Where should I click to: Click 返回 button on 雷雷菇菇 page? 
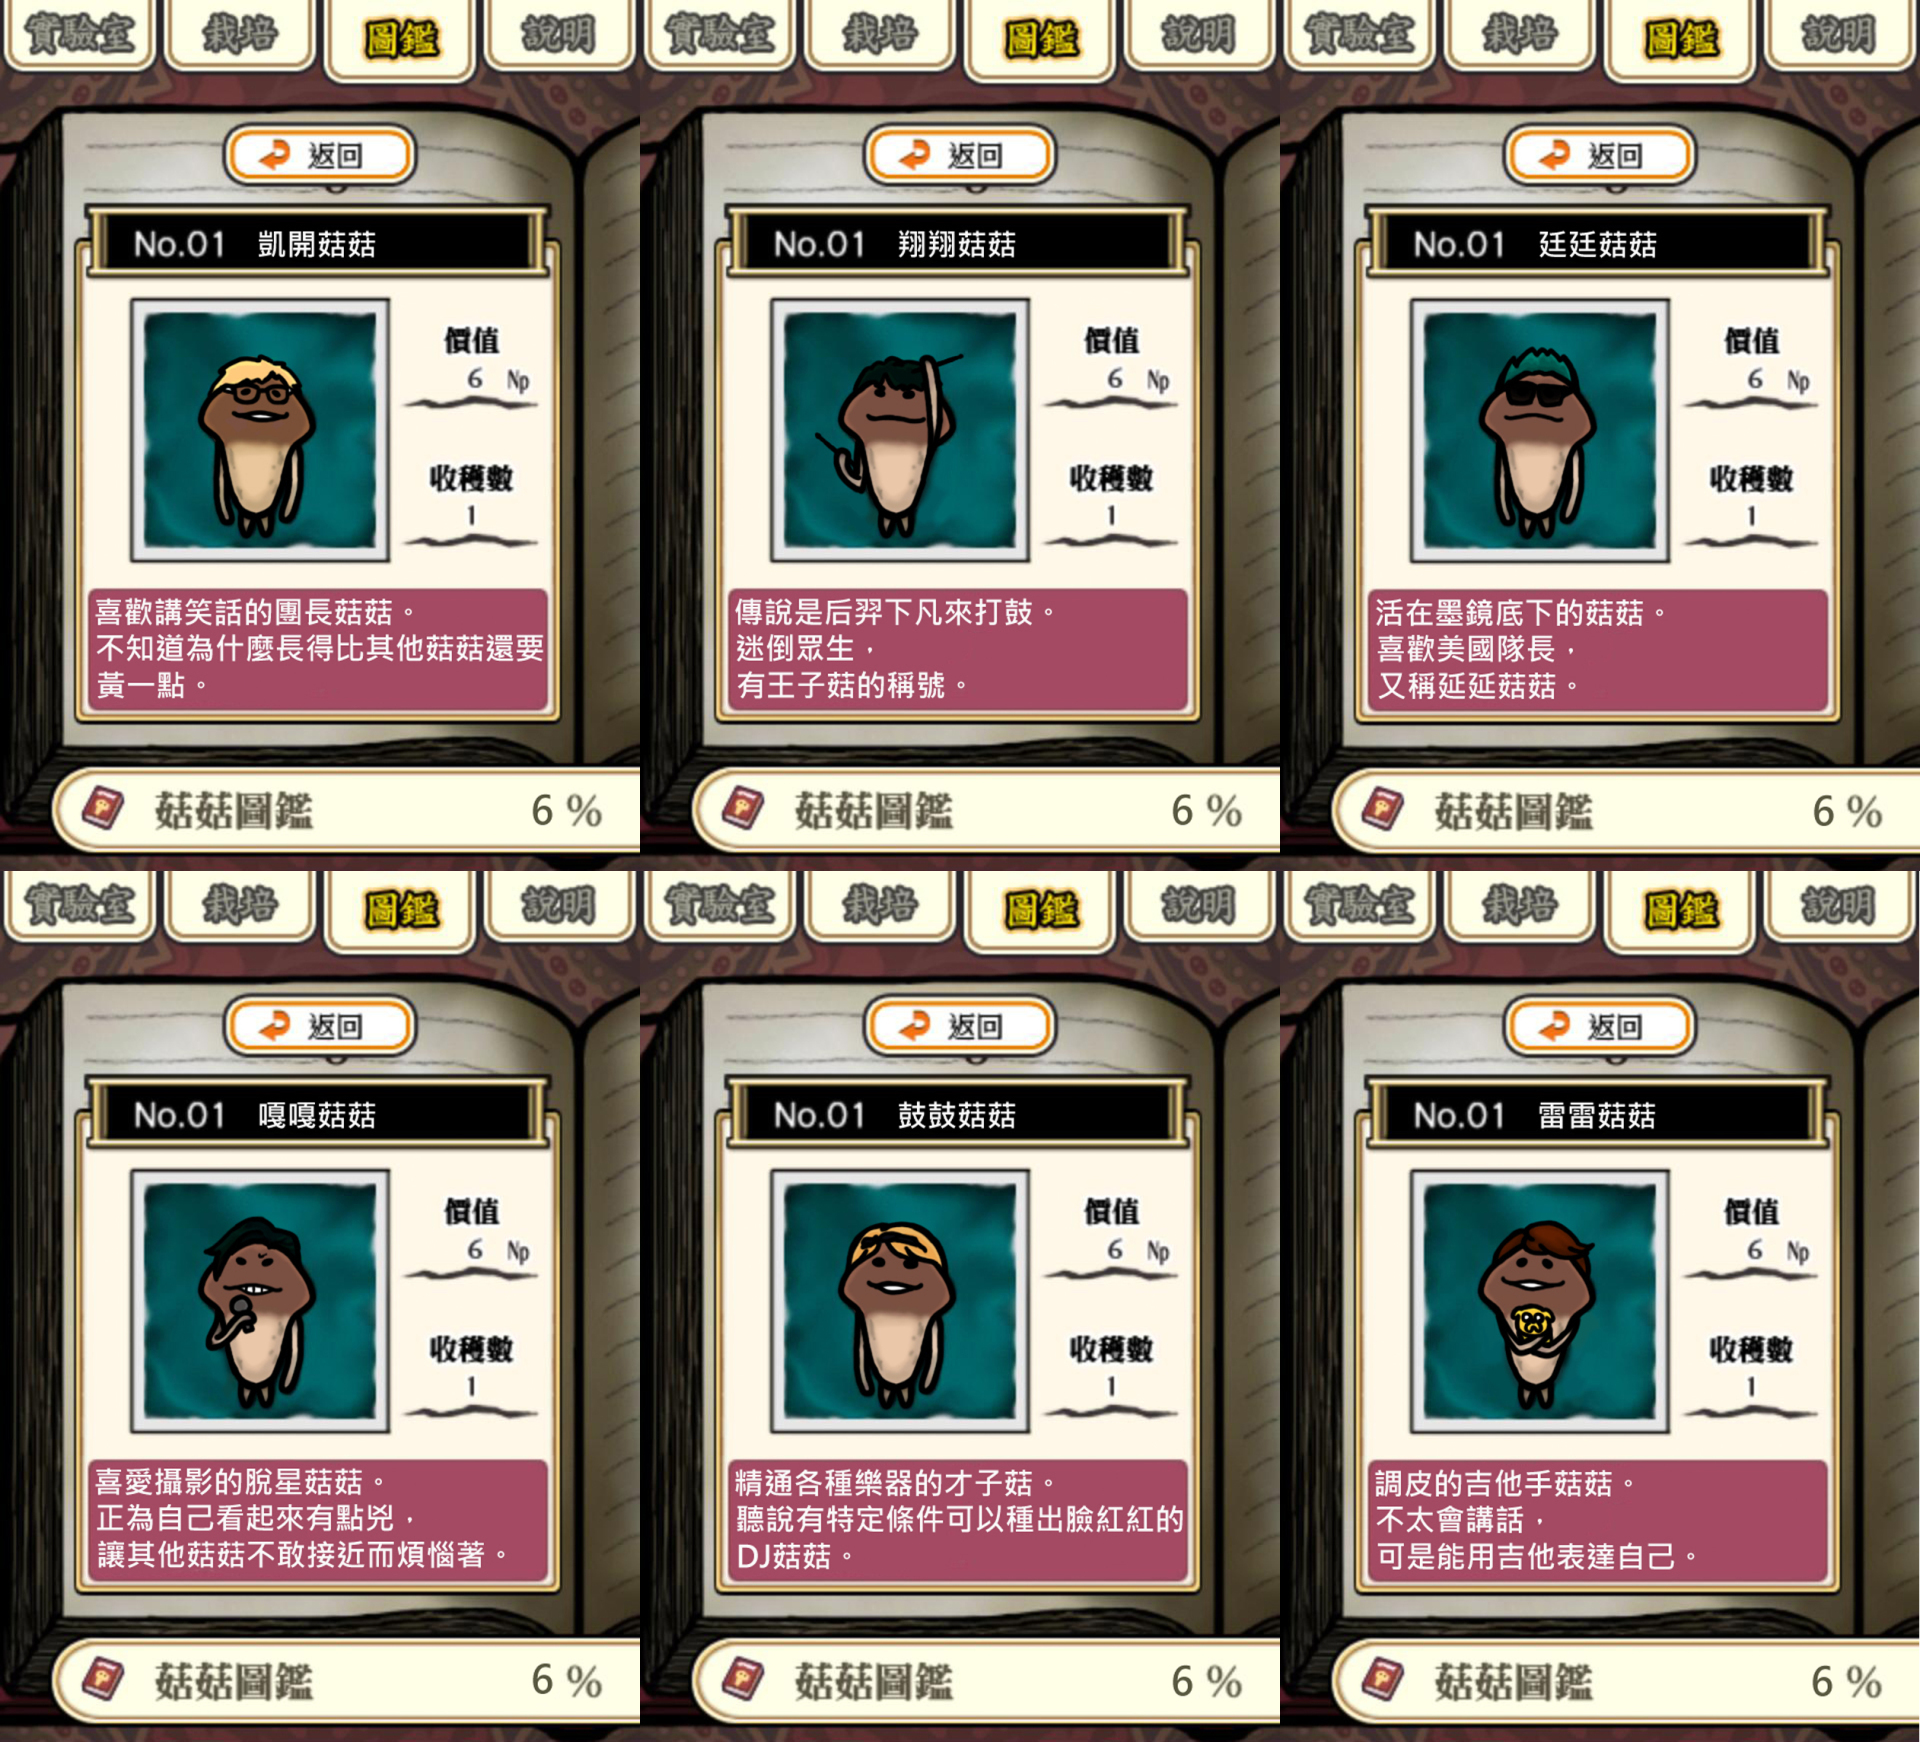[x=1599, y=1026]
